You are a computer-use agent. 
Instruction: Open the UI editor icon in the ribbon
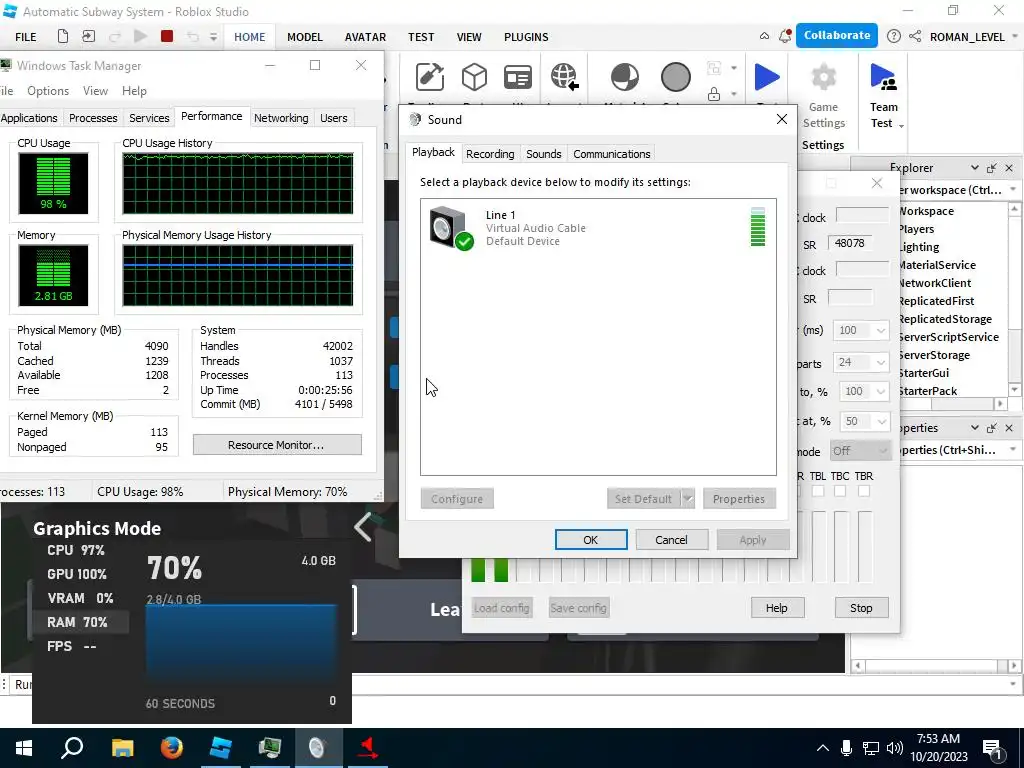pyautogui.click(x=518, y=77)
